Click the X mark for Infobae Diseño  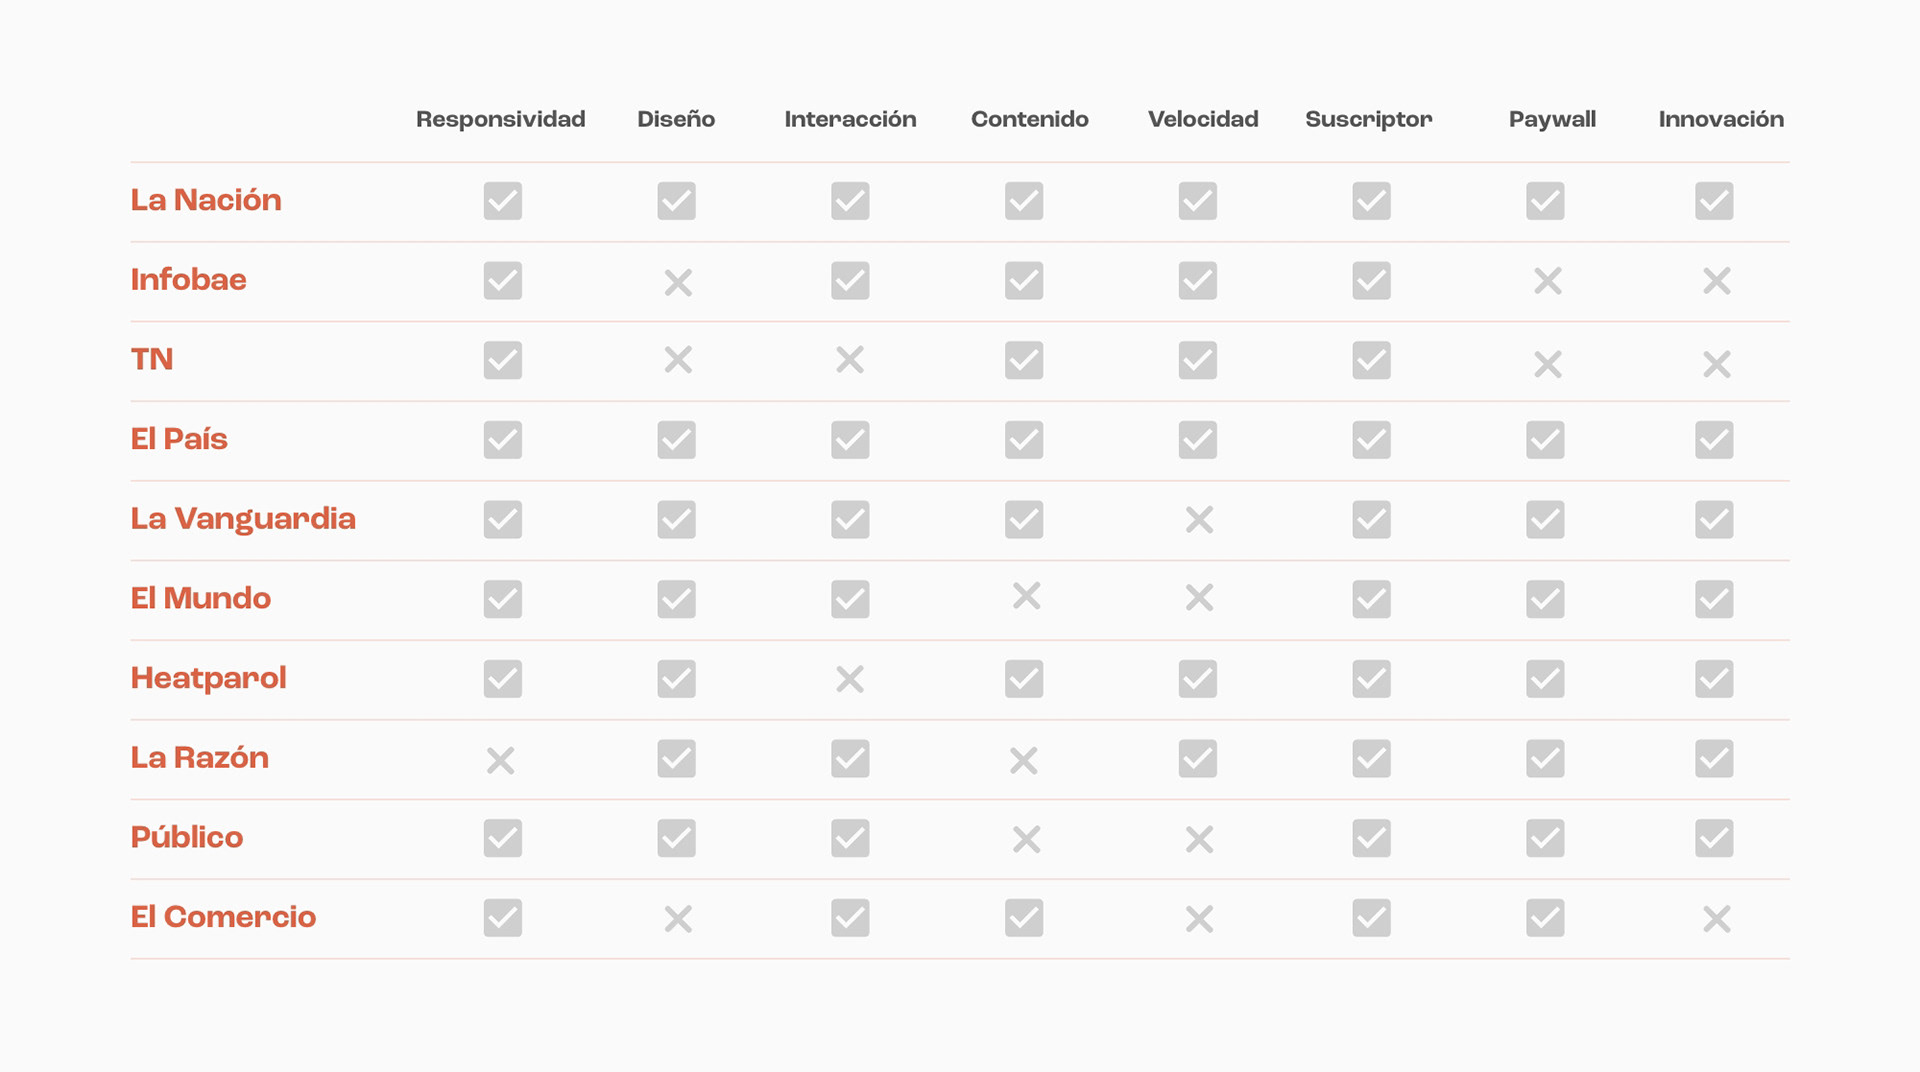(x=678, y=283)
